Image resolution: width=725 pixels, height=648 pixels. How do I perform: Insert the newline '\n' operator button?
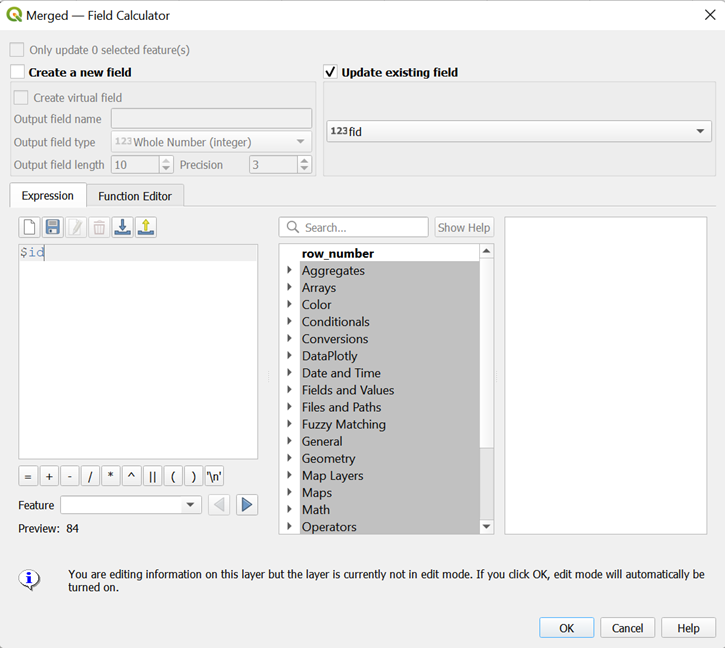tap(215, 476)
